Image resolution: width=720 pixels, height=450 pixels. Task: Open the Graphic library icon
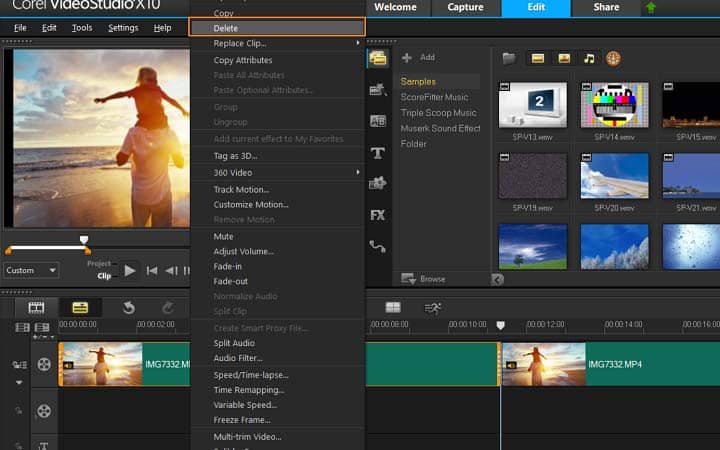[378, 183]
